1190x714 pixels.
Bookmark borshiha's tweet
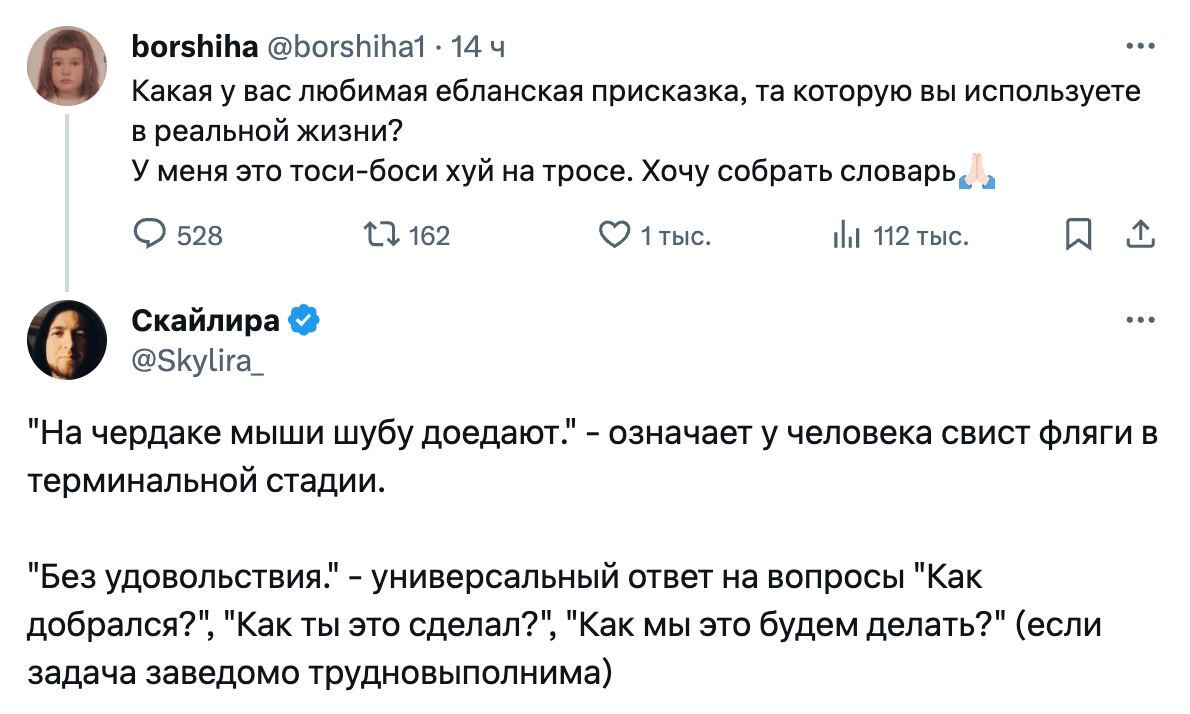[x=1077, y=236]
